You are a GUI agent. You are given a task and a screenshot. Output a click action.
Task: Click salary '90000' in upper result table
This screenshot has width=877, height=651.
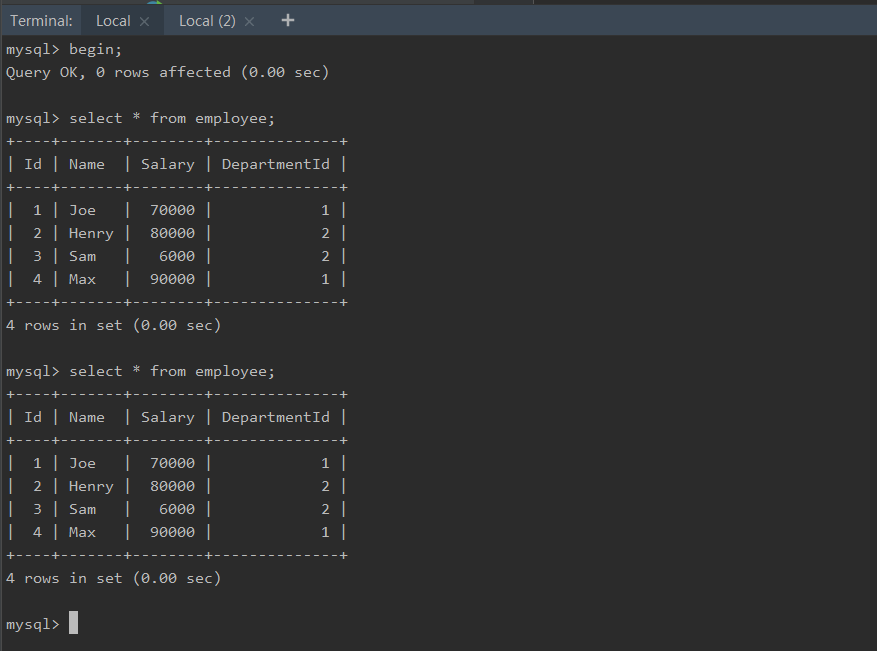tap(172, 279)
